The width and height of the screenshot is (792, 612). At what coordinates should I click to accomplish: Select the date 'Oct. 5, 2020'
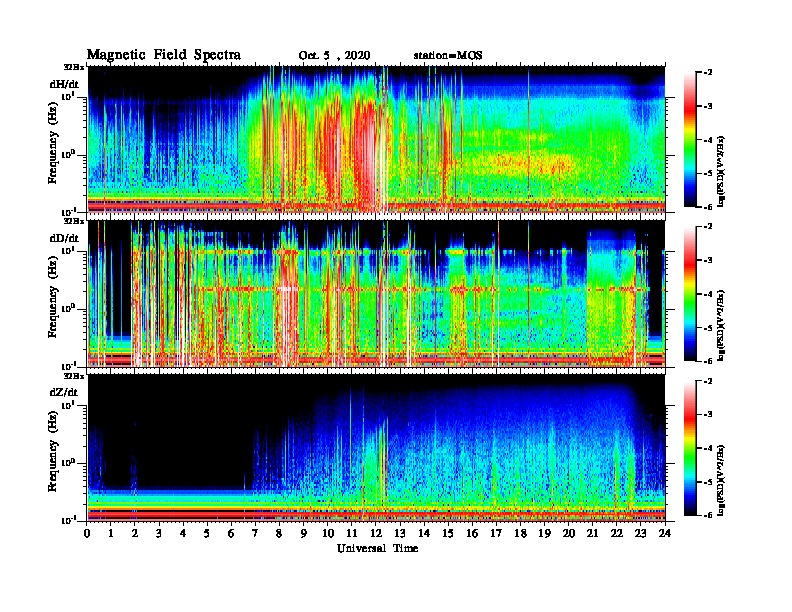click(x=334, y=56)
